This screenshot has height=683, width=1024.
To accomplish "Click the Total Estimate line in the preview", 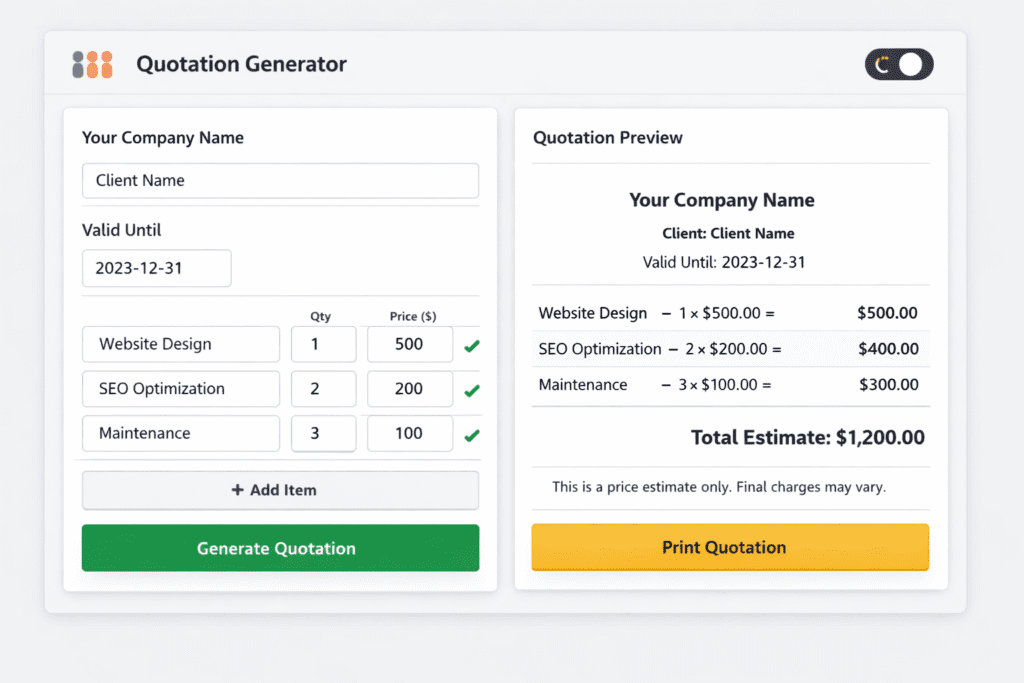I will pyautogui.click(x=807, y=437).
